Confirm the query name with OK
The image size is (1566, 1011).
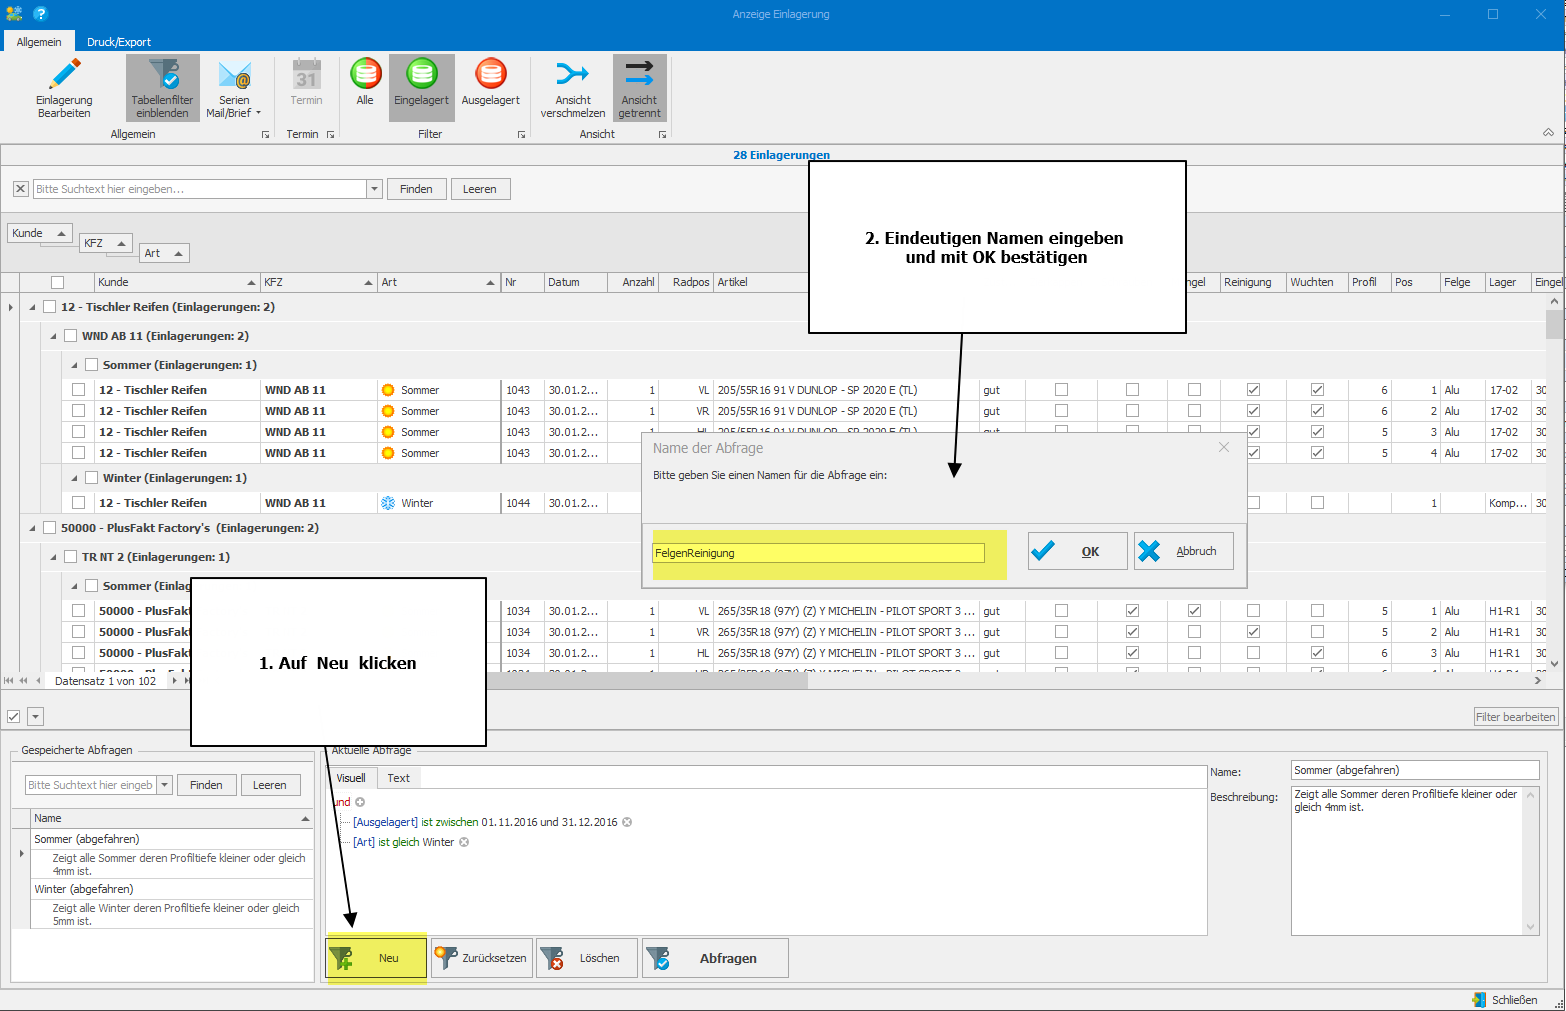(x=1077, y=551)
